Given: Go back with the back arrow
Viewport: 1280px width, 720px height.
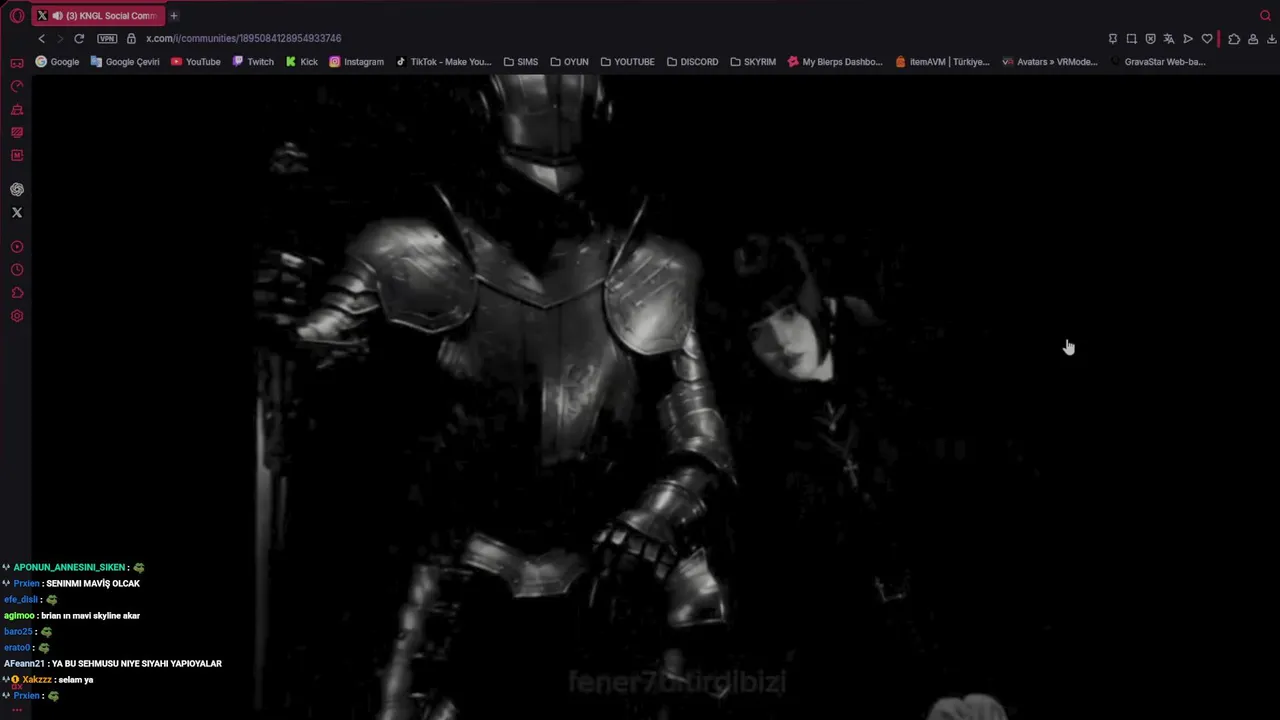Looking at the screenshot, I should point(41,39).
